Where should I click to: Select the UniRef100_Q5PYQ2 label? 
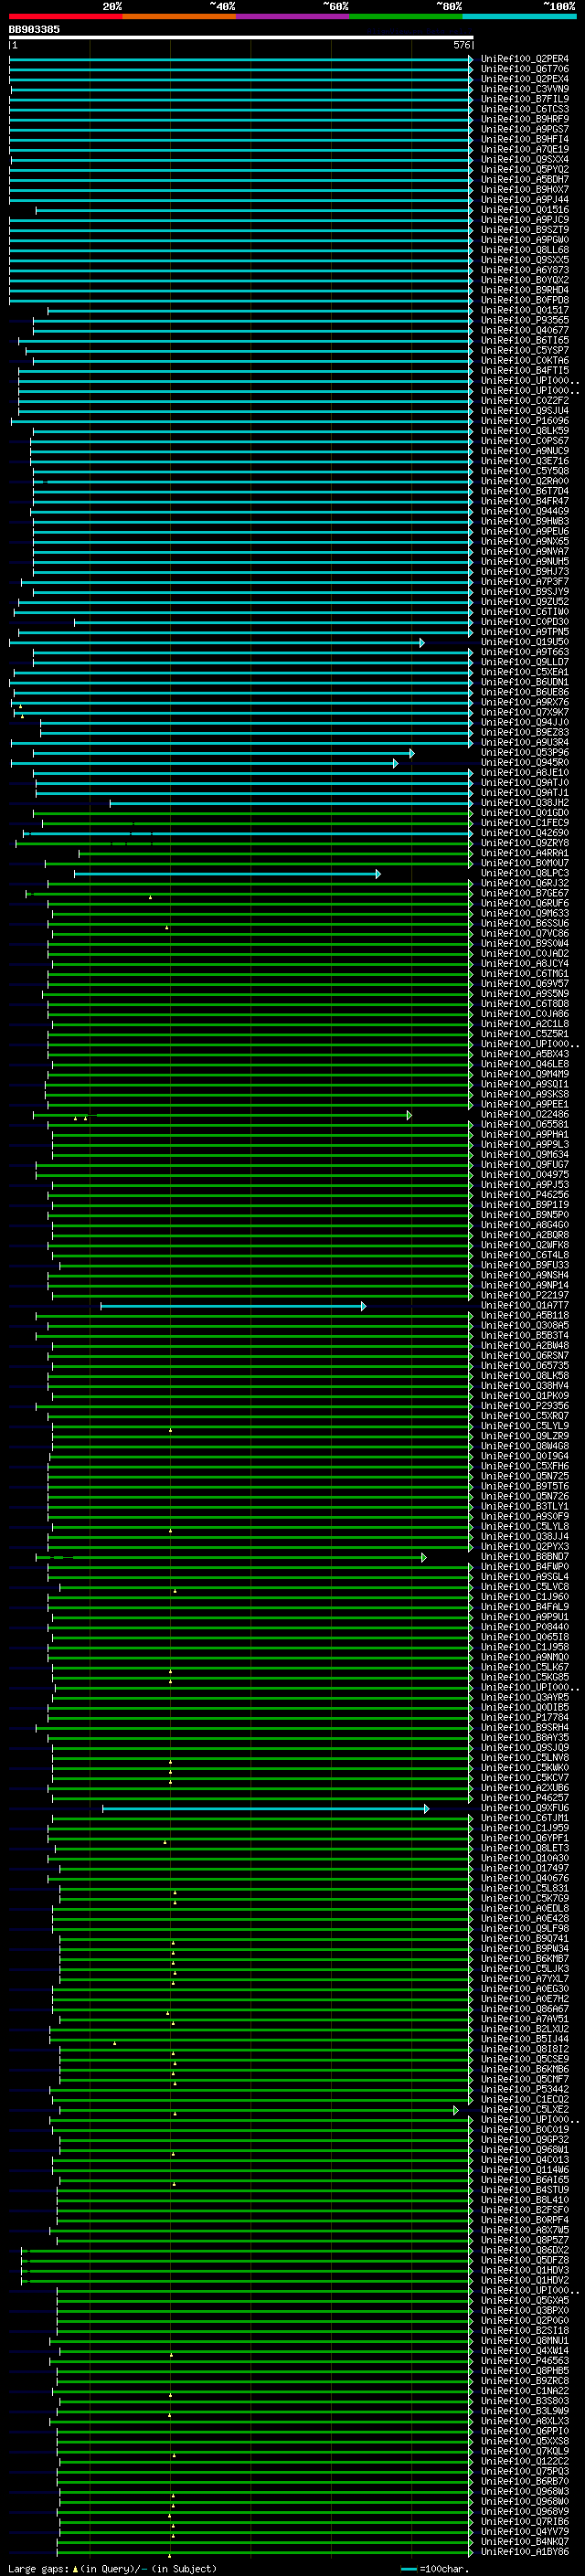524,169
